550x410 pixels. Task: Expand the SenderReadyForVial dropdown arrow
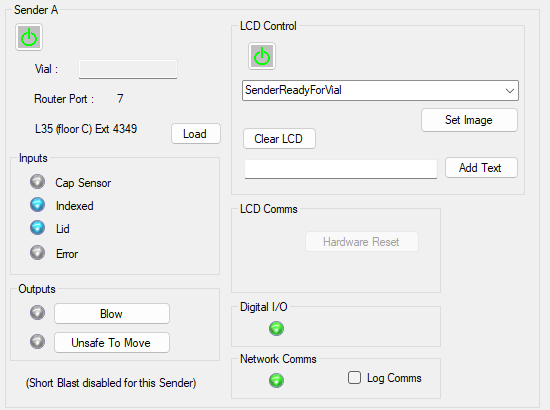coord(510,91)
